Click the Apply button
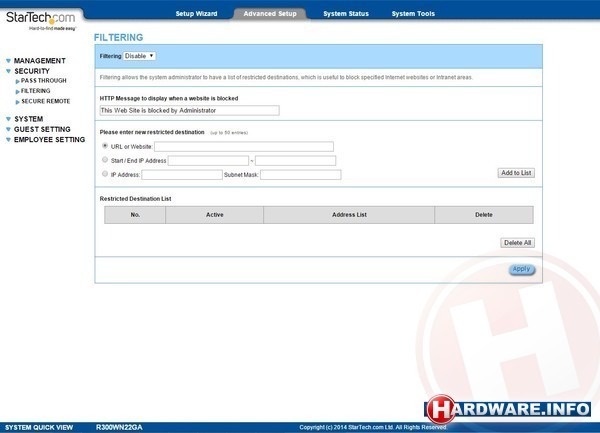This screenshot has height=433, width=600. pyautogui.click(x=522, y=269)
